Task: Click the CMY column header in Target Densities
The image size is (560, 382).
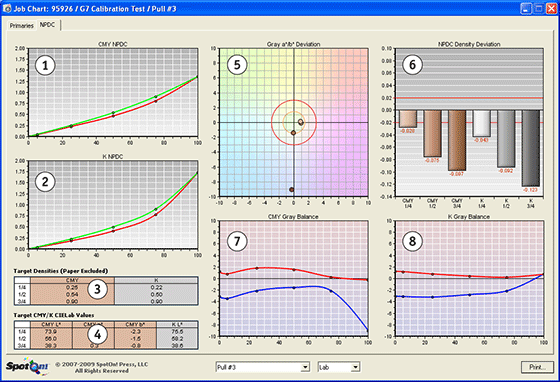Action: [x=72, y=280]
